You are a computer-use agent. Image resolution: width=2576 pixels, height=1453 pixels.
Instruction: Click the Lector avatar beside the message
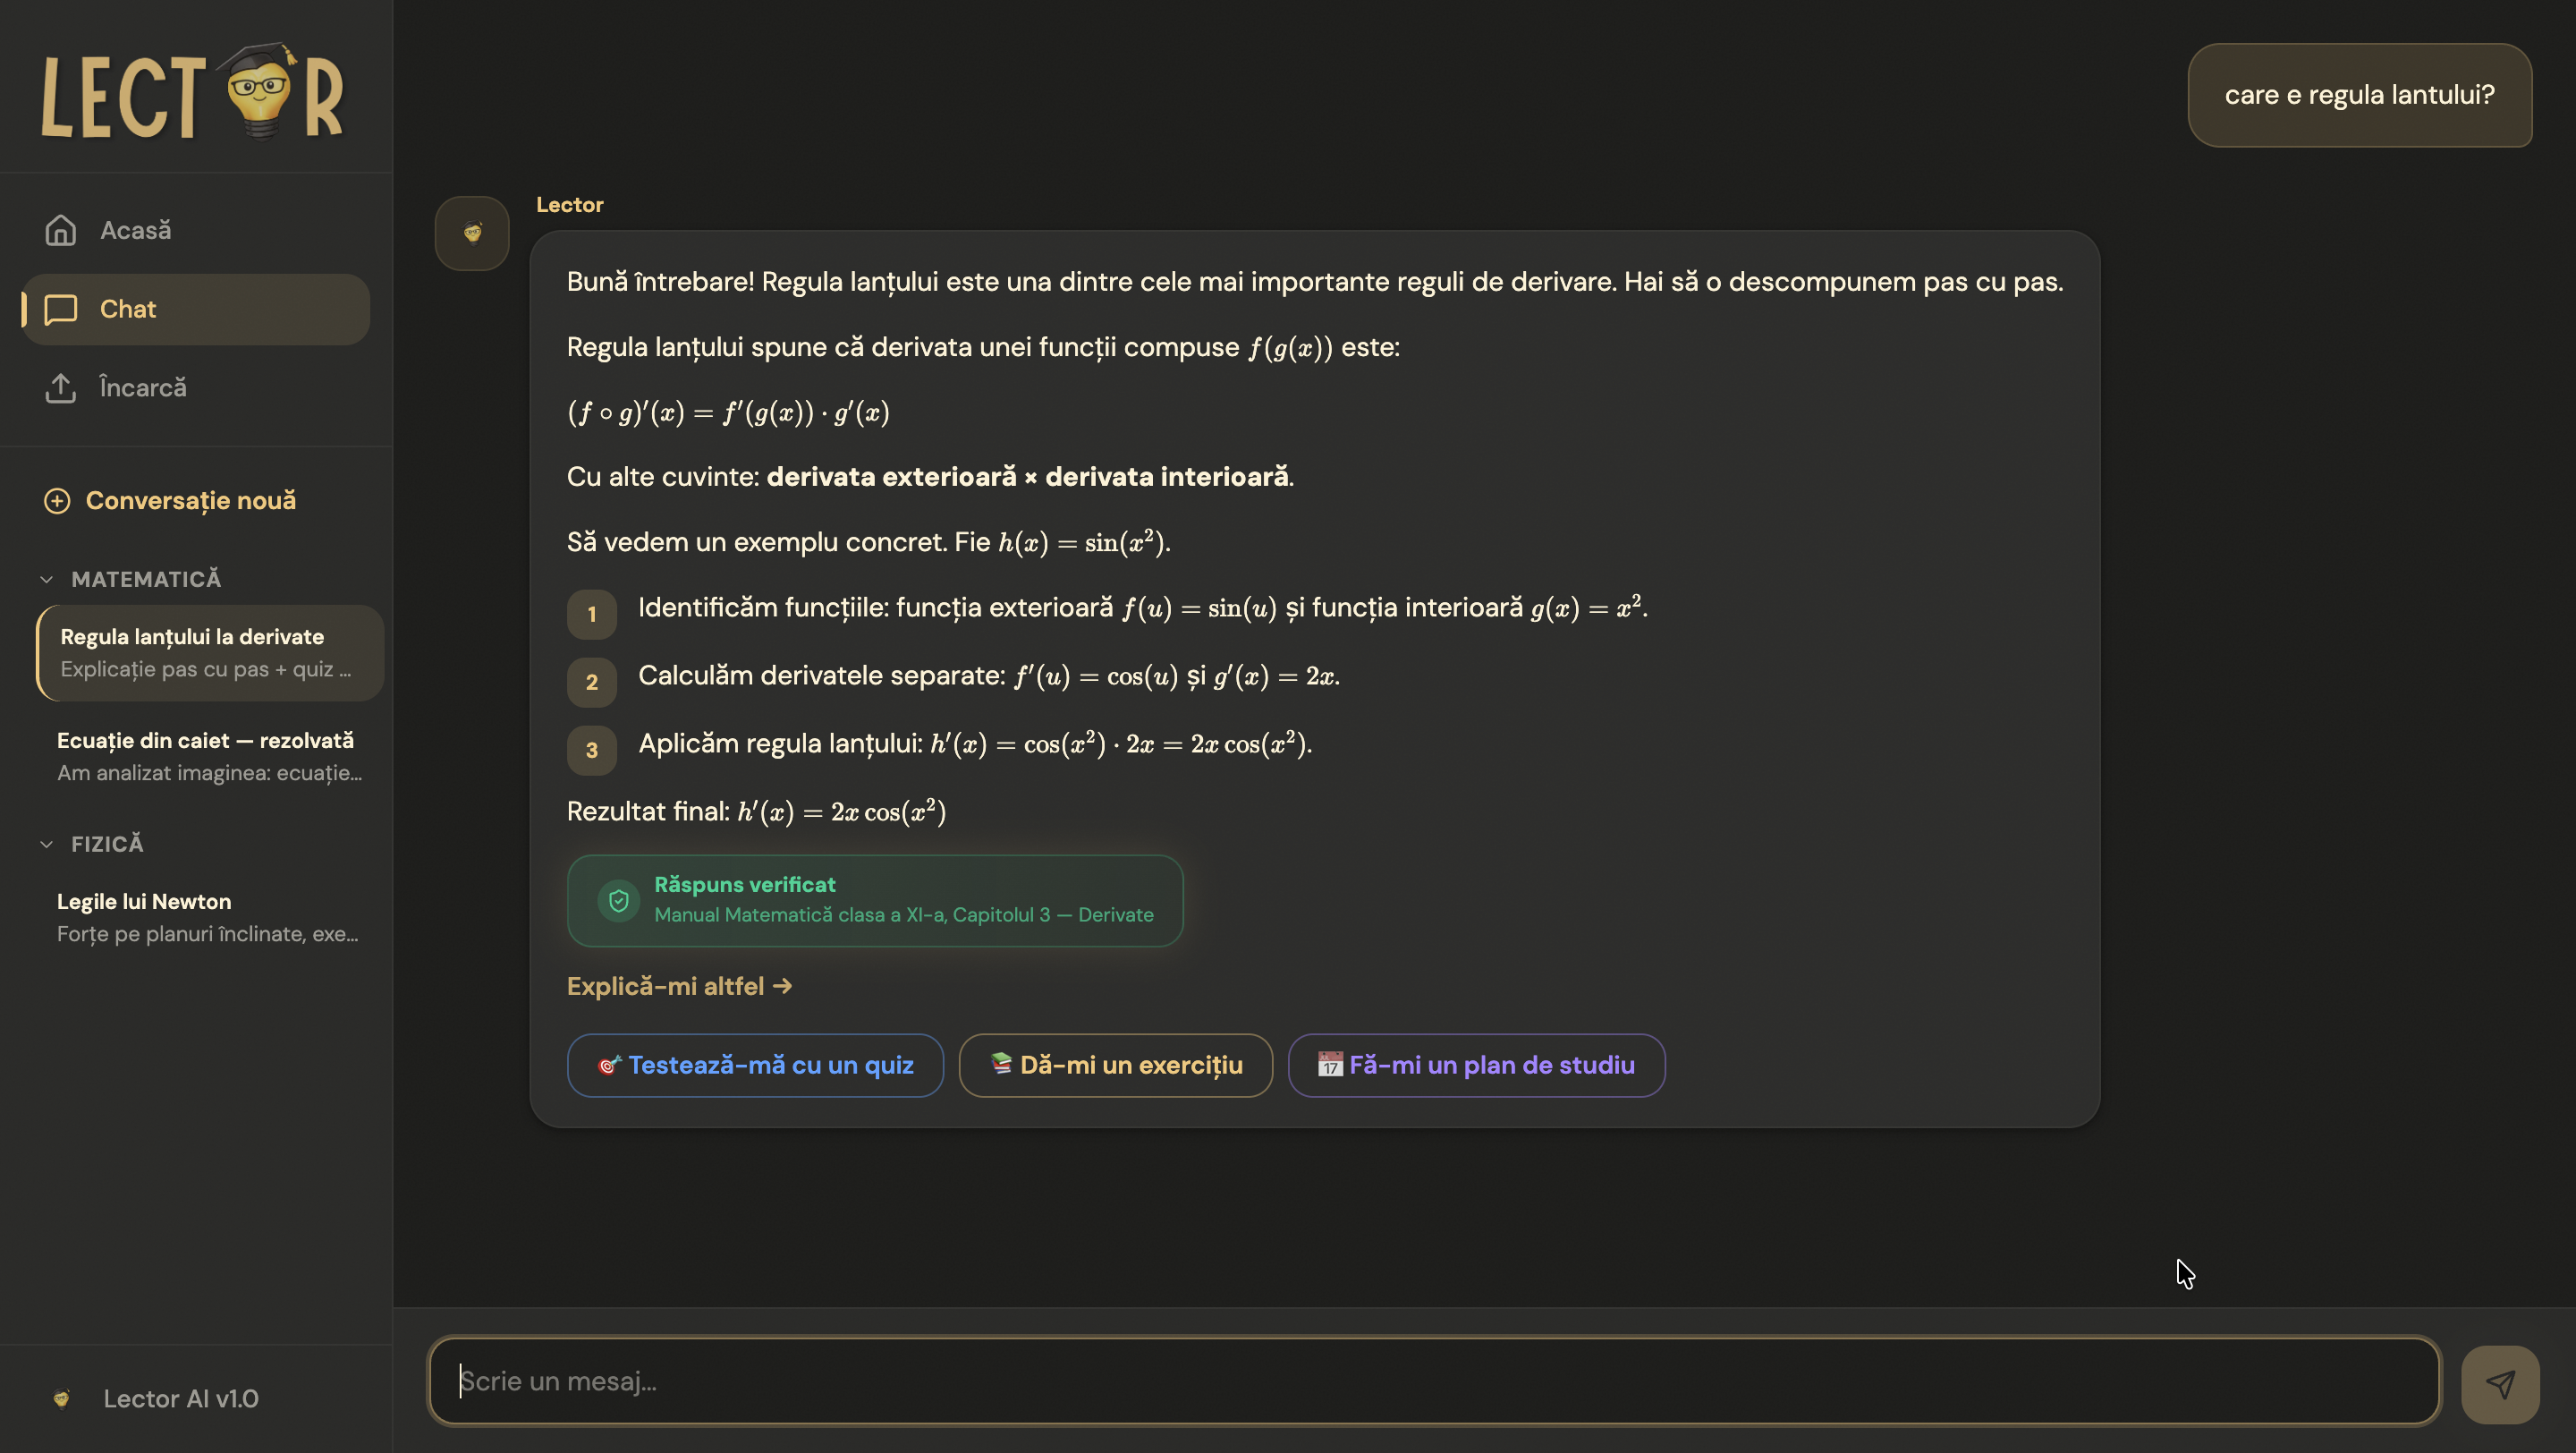[x=472, y=233]
